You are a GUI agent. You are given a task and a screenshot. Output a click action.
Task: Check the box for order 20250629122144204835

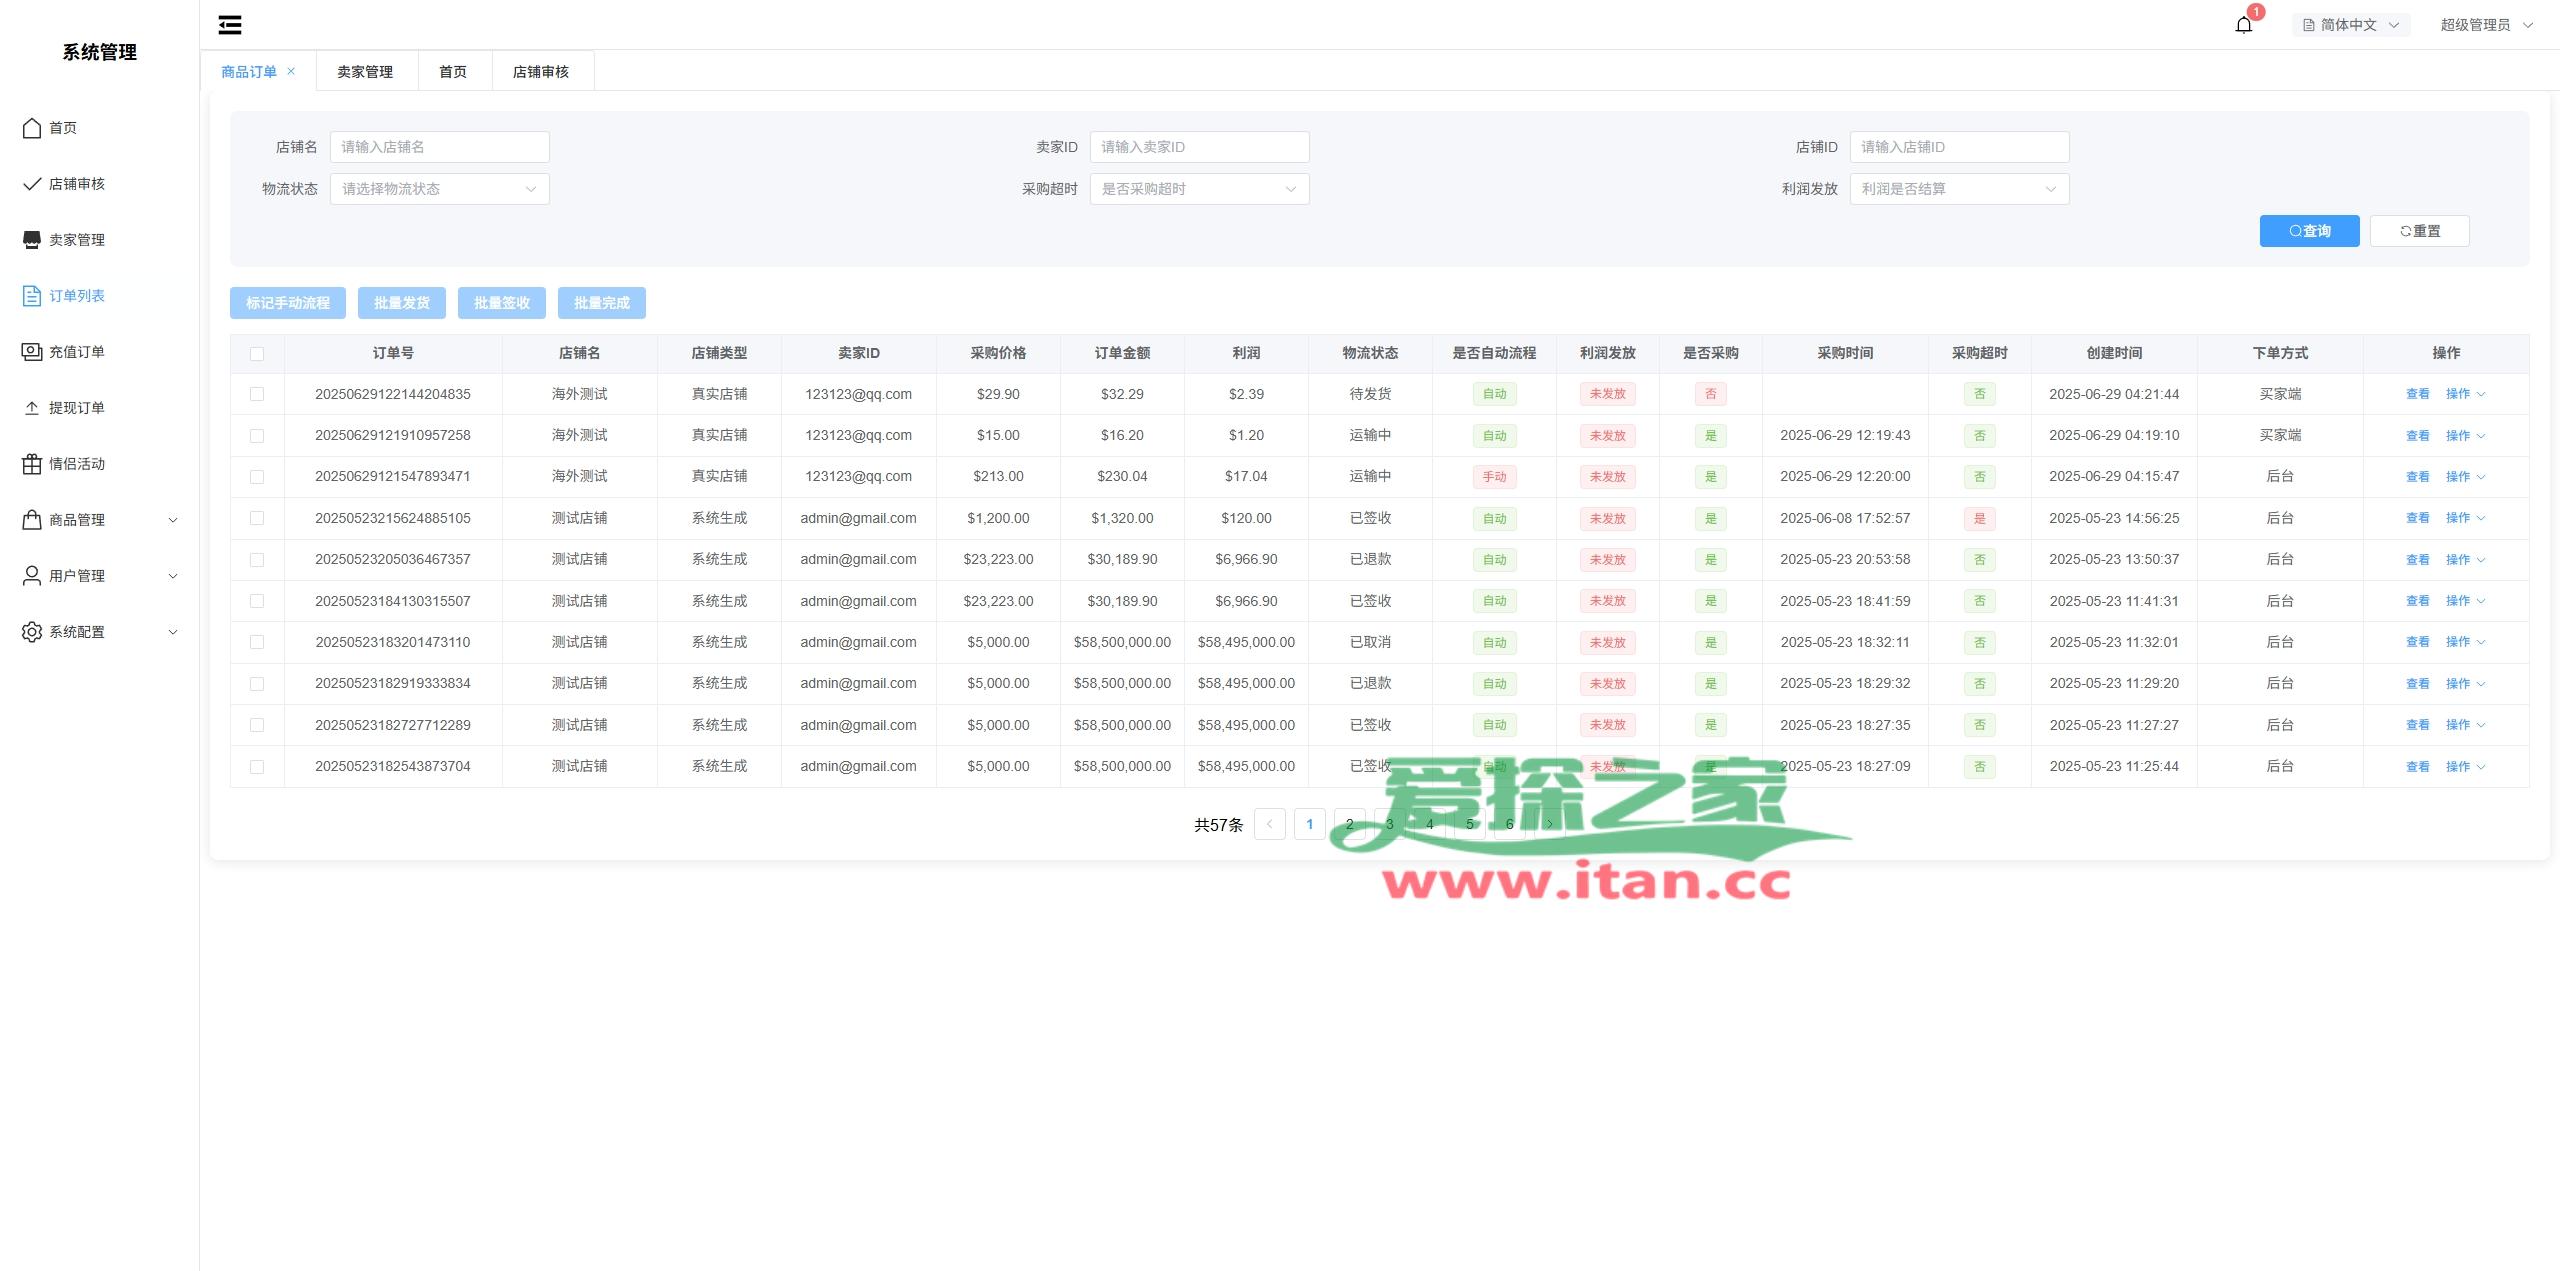(257, 394)
